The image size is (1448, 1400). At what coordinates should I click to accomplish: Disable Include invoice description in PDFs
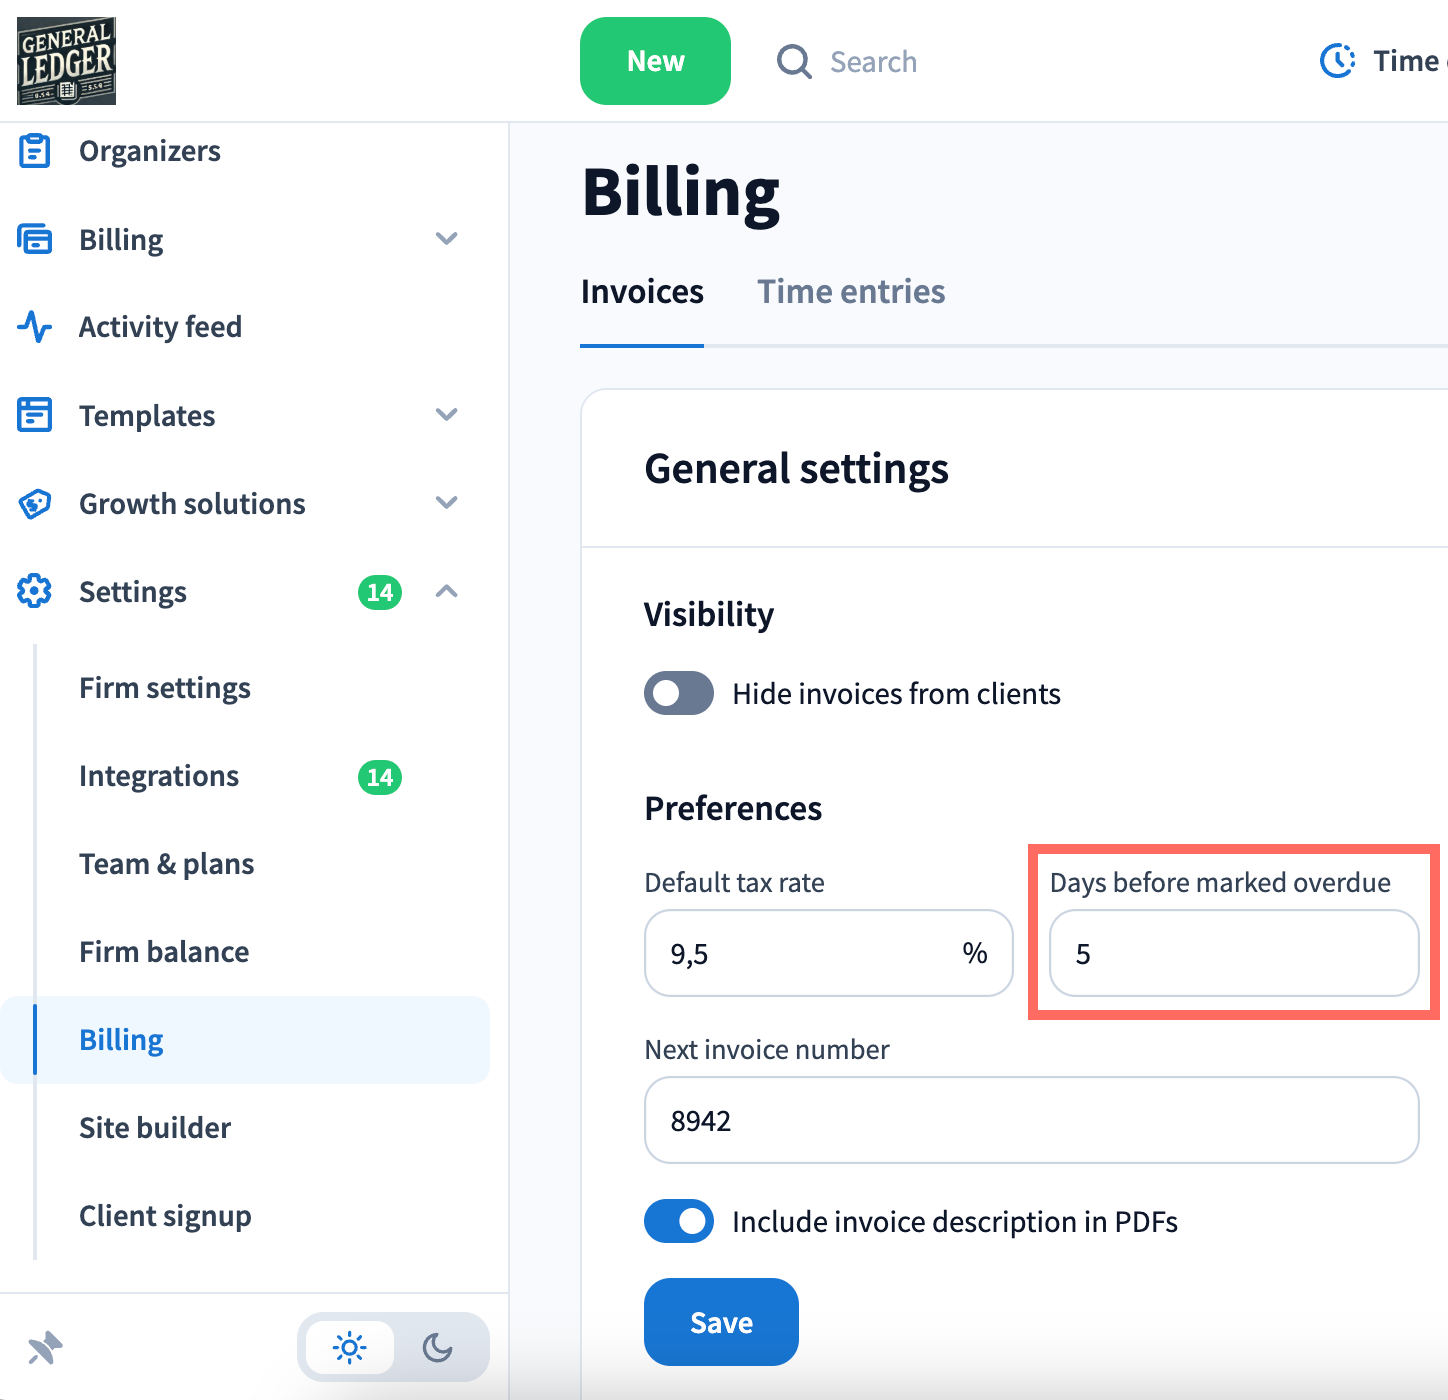click(x=679, y=1221)
